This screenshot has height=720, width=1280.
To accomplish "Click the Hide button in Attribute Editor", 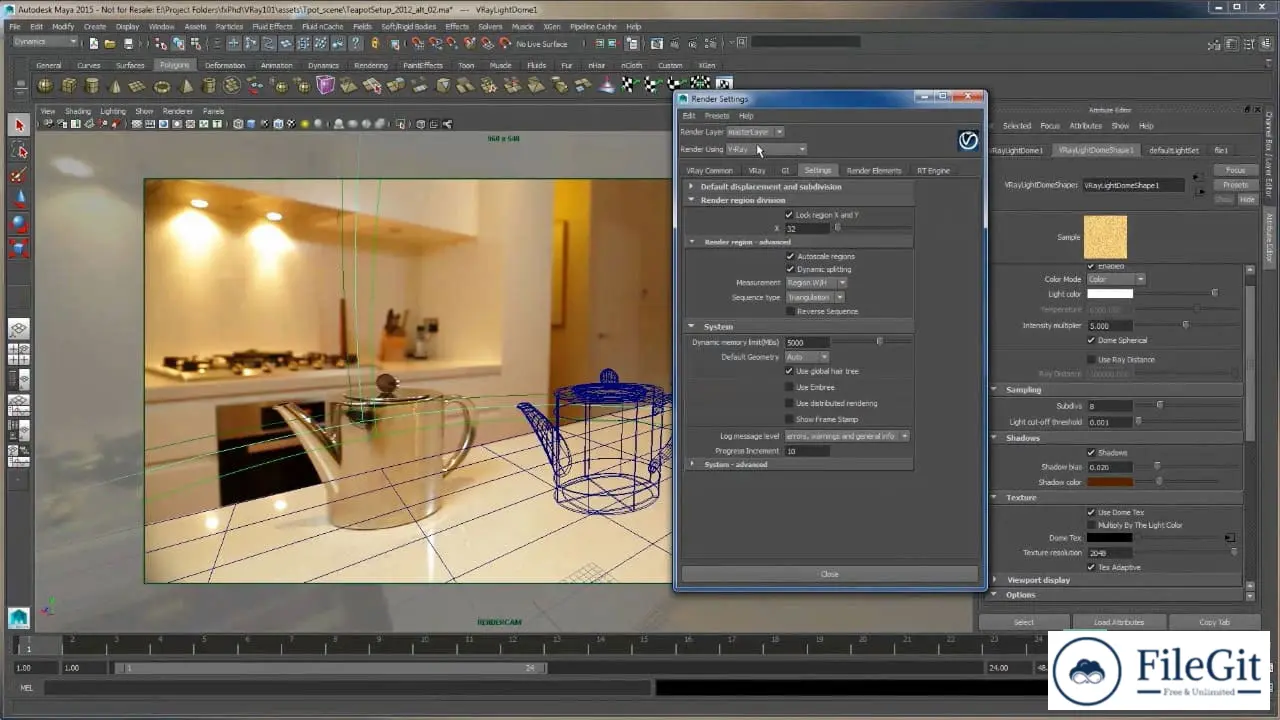I will pos(1247,200).
